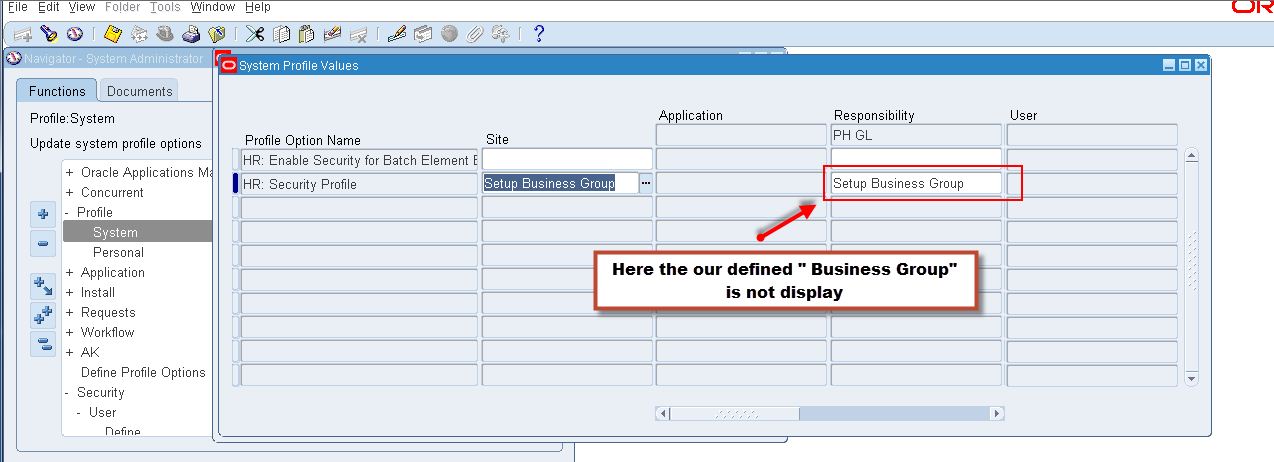Expand the Requests tree node
The image size is (1274, 462).
point(70,312)
